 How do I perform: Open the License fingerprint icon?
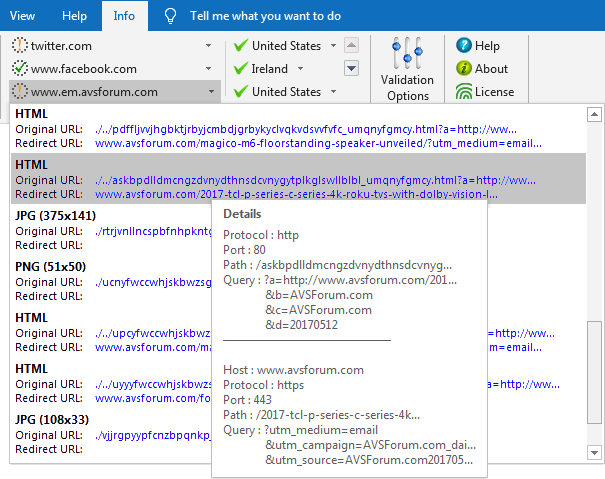pyautogui.click(x=464, y=92)
